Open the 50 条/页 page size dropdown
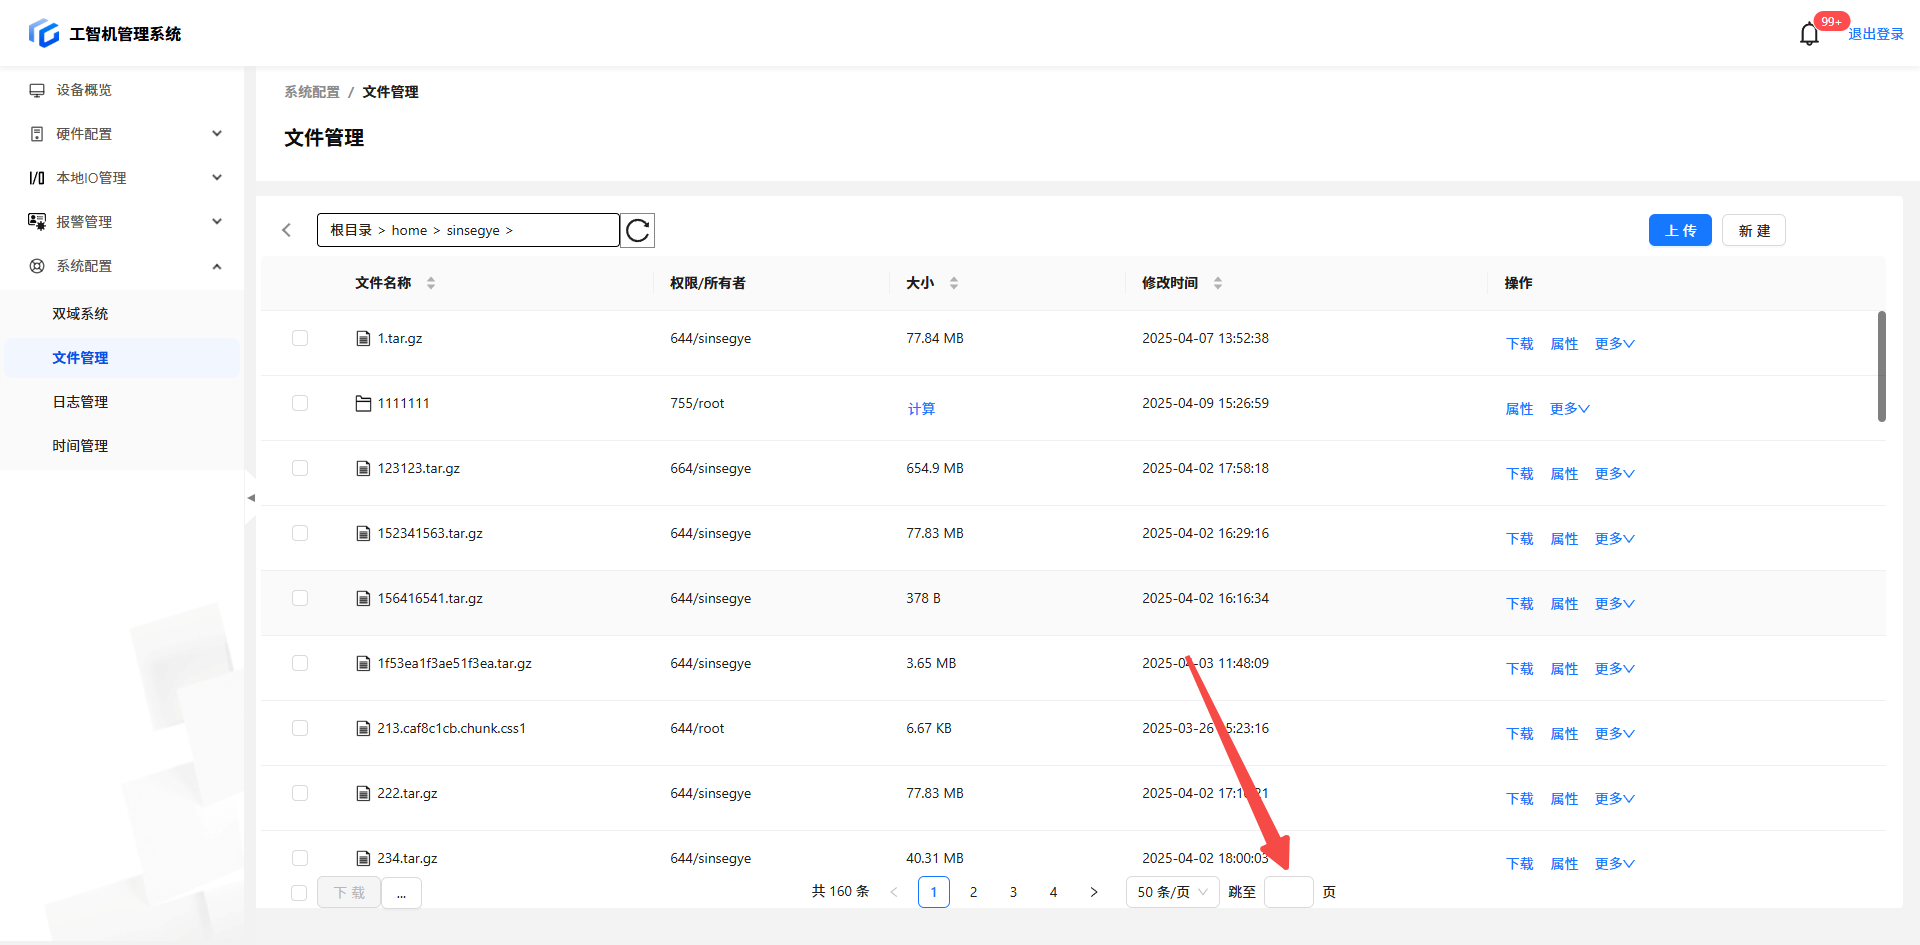This screenshot has width=1920, height=945. coord(1172,892)
